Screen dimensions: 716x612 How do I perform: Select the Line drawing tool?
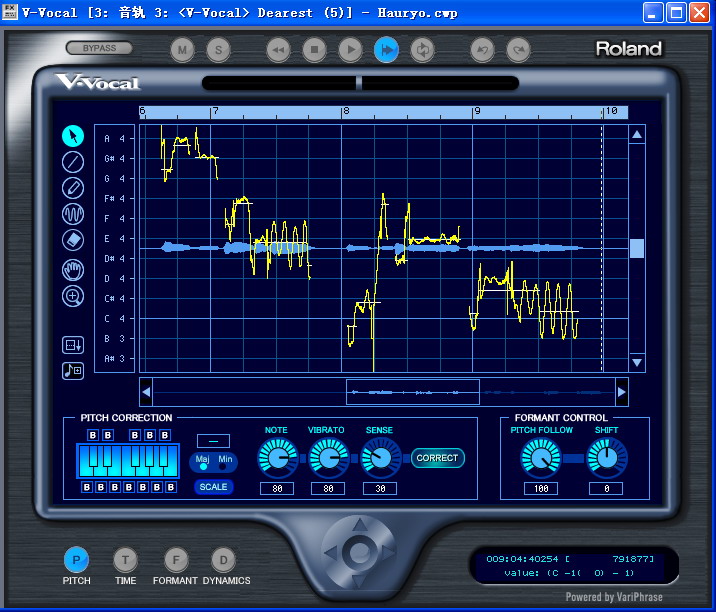pos(73,162)
